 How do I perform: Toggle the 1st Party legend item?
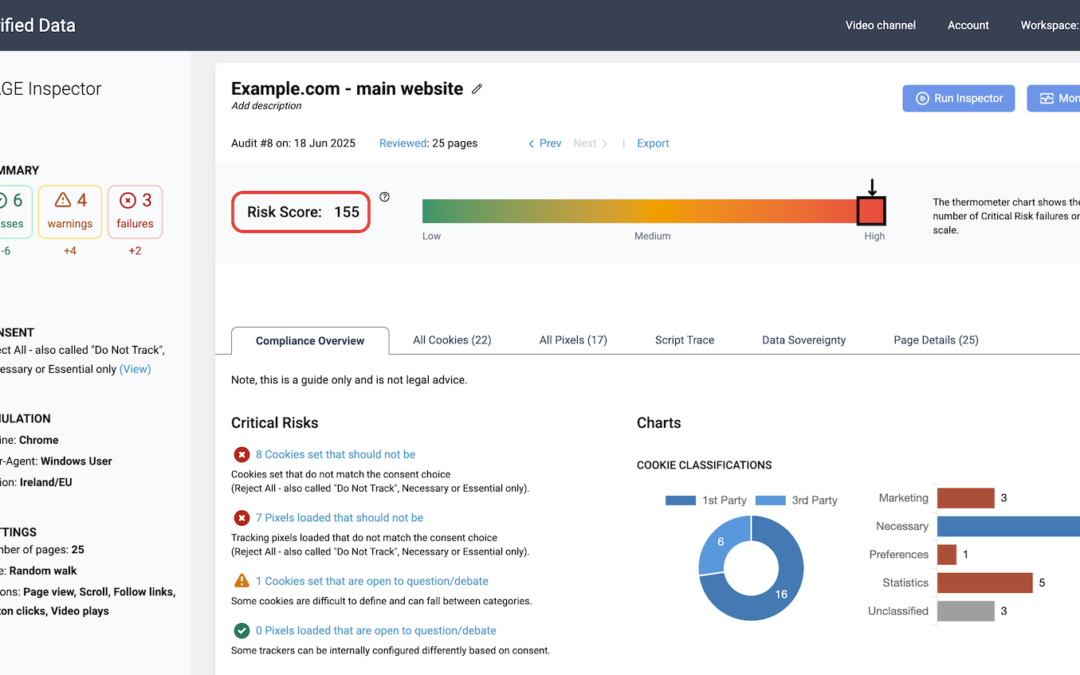click(x=706, y=500)
